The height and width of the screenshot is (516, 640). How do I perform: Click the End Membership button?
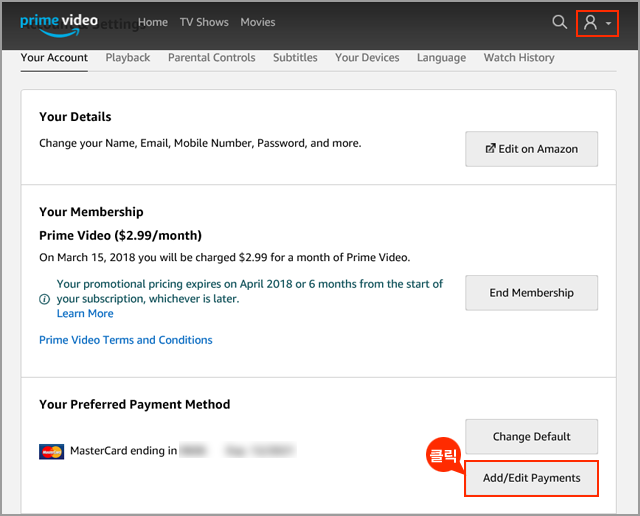pyautogui.click(x=531, y=293)
